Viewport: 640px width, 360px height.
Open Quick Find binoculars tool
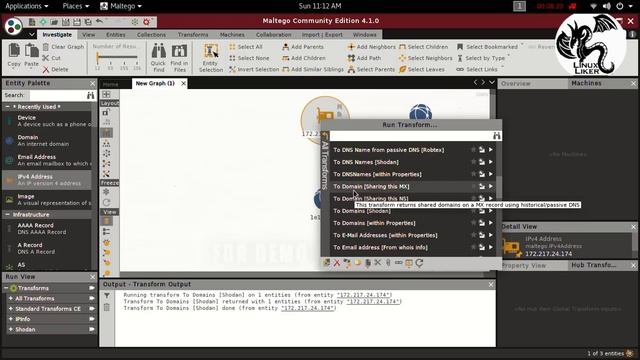(158, 58)
